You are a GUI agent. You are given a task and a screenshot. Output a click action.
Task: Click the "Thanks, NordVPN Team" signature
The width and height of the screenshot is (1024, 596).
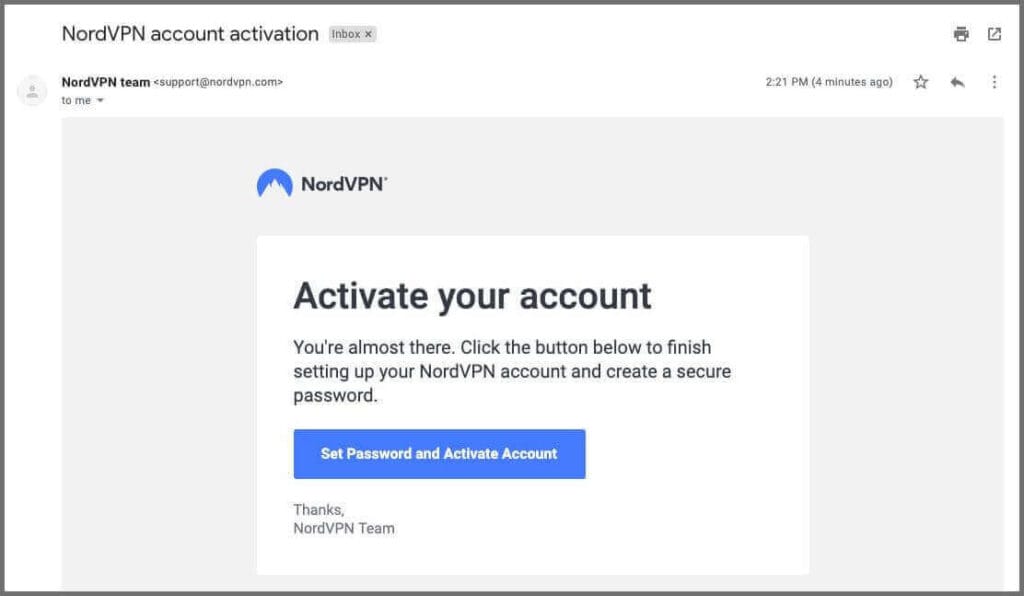[343, 519]
